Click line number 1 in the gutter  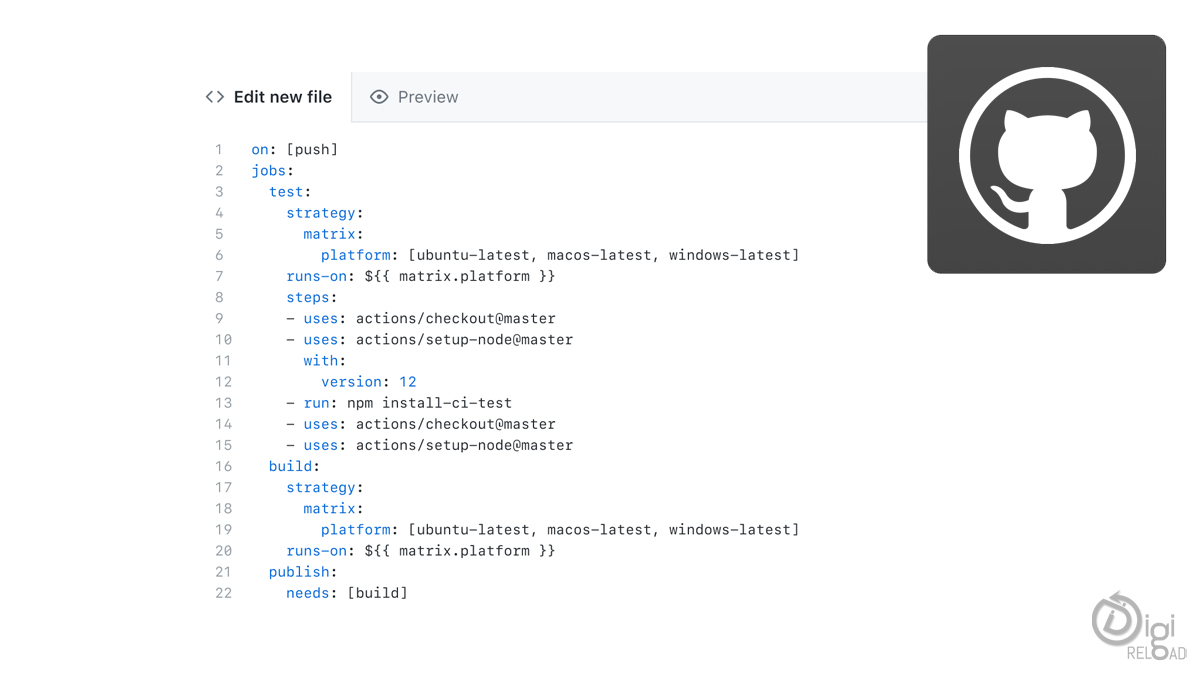click(219, 150)
